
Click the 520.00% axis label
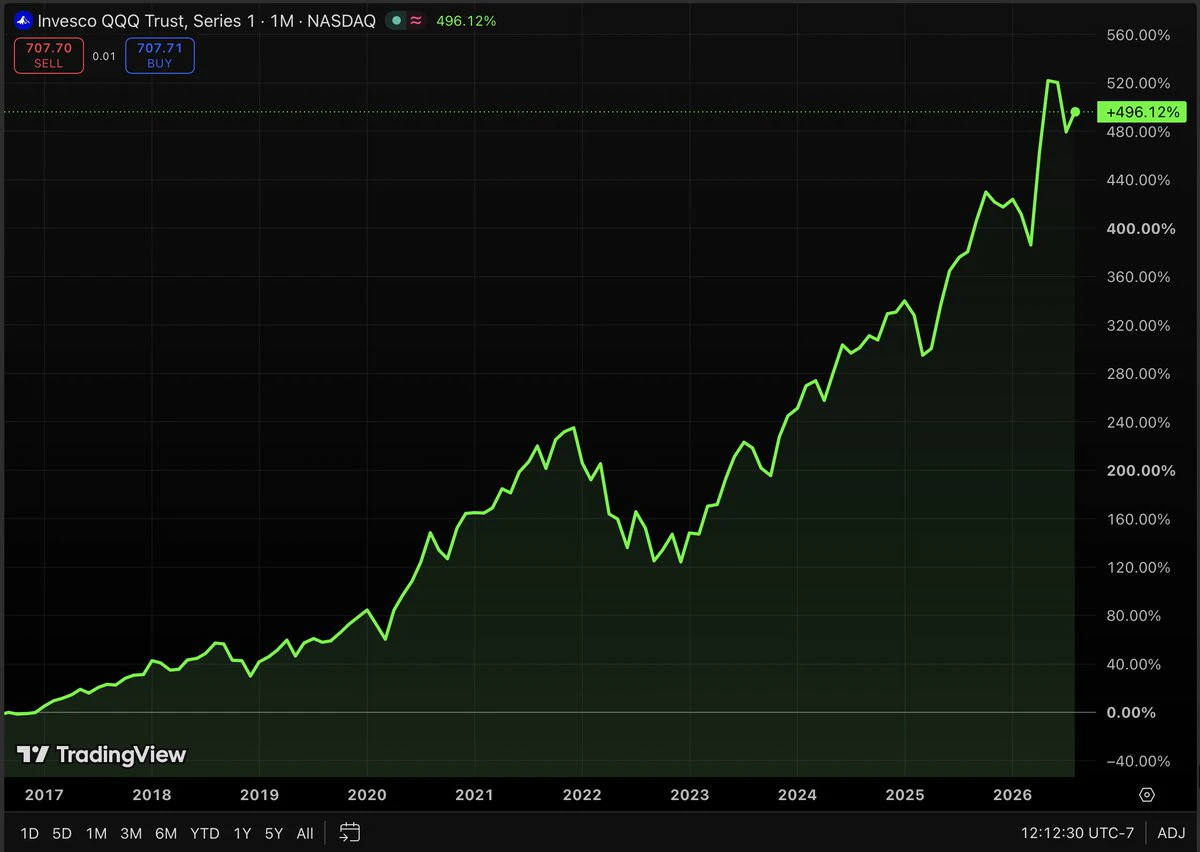[x=1140, y=83]
